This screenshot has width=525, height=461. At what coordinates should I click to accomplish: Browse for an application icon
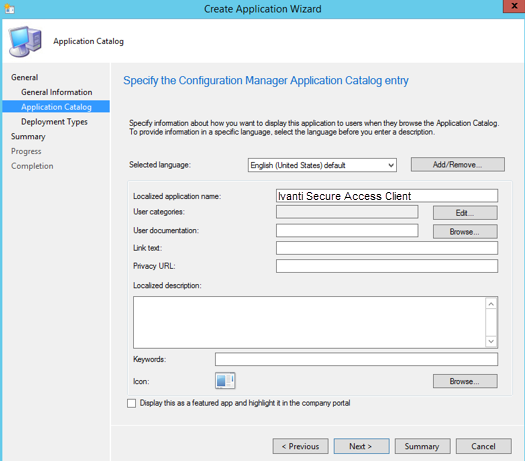pos(465,381)
